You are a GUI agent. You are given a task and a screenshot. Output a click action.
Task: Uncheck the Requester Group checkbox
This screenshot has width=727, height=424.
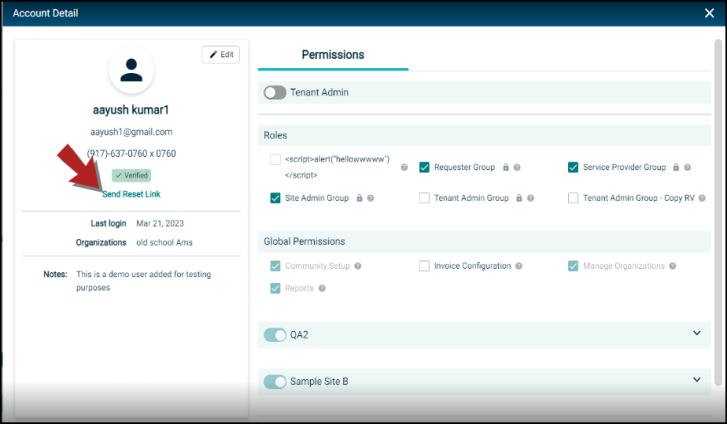424,167
